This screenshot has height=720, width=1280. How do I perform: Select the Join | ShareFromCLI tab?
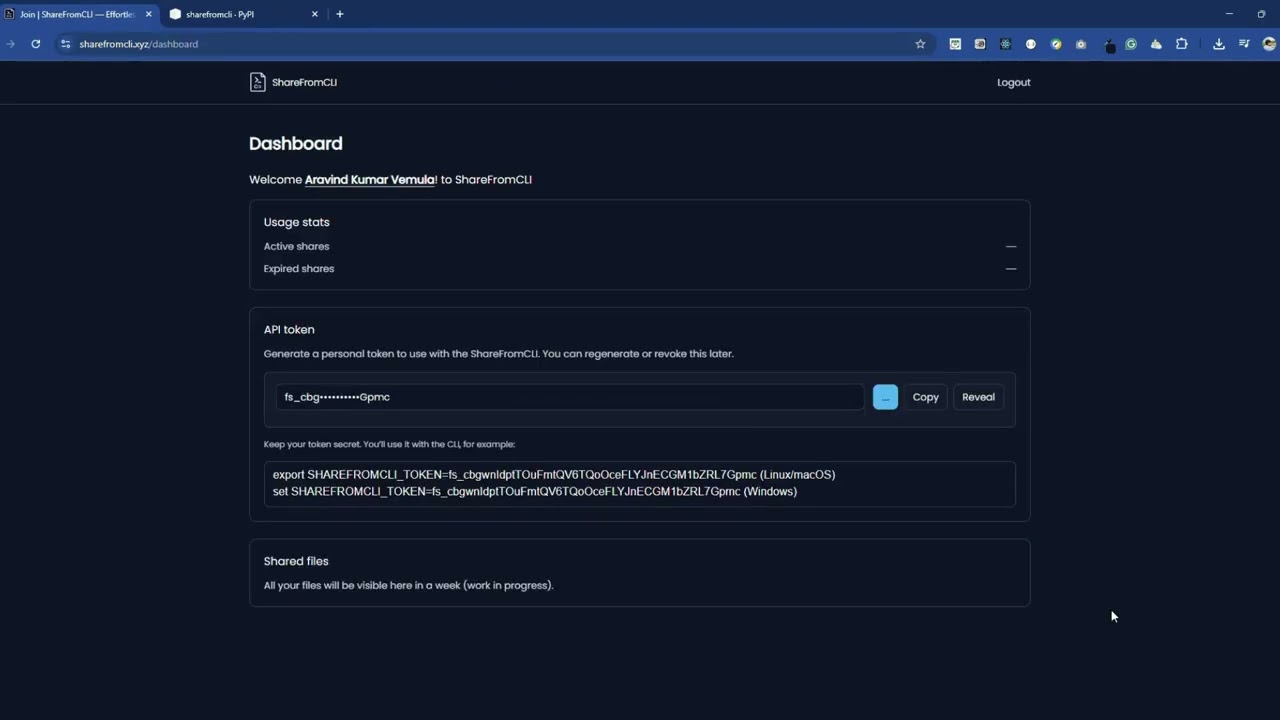pyautogui.click(x=78, y=14)
